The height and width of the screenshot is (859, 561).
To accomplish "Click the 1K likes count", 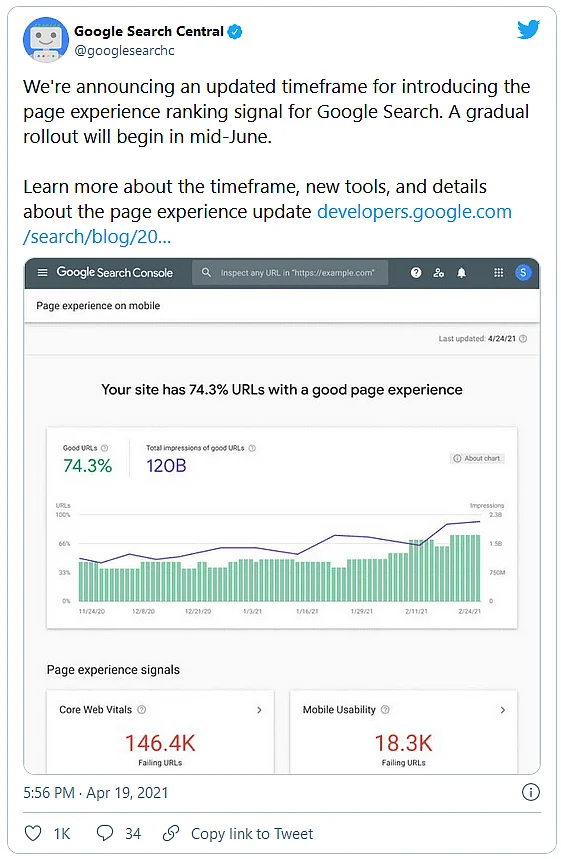I will click(x=62, y=834).
